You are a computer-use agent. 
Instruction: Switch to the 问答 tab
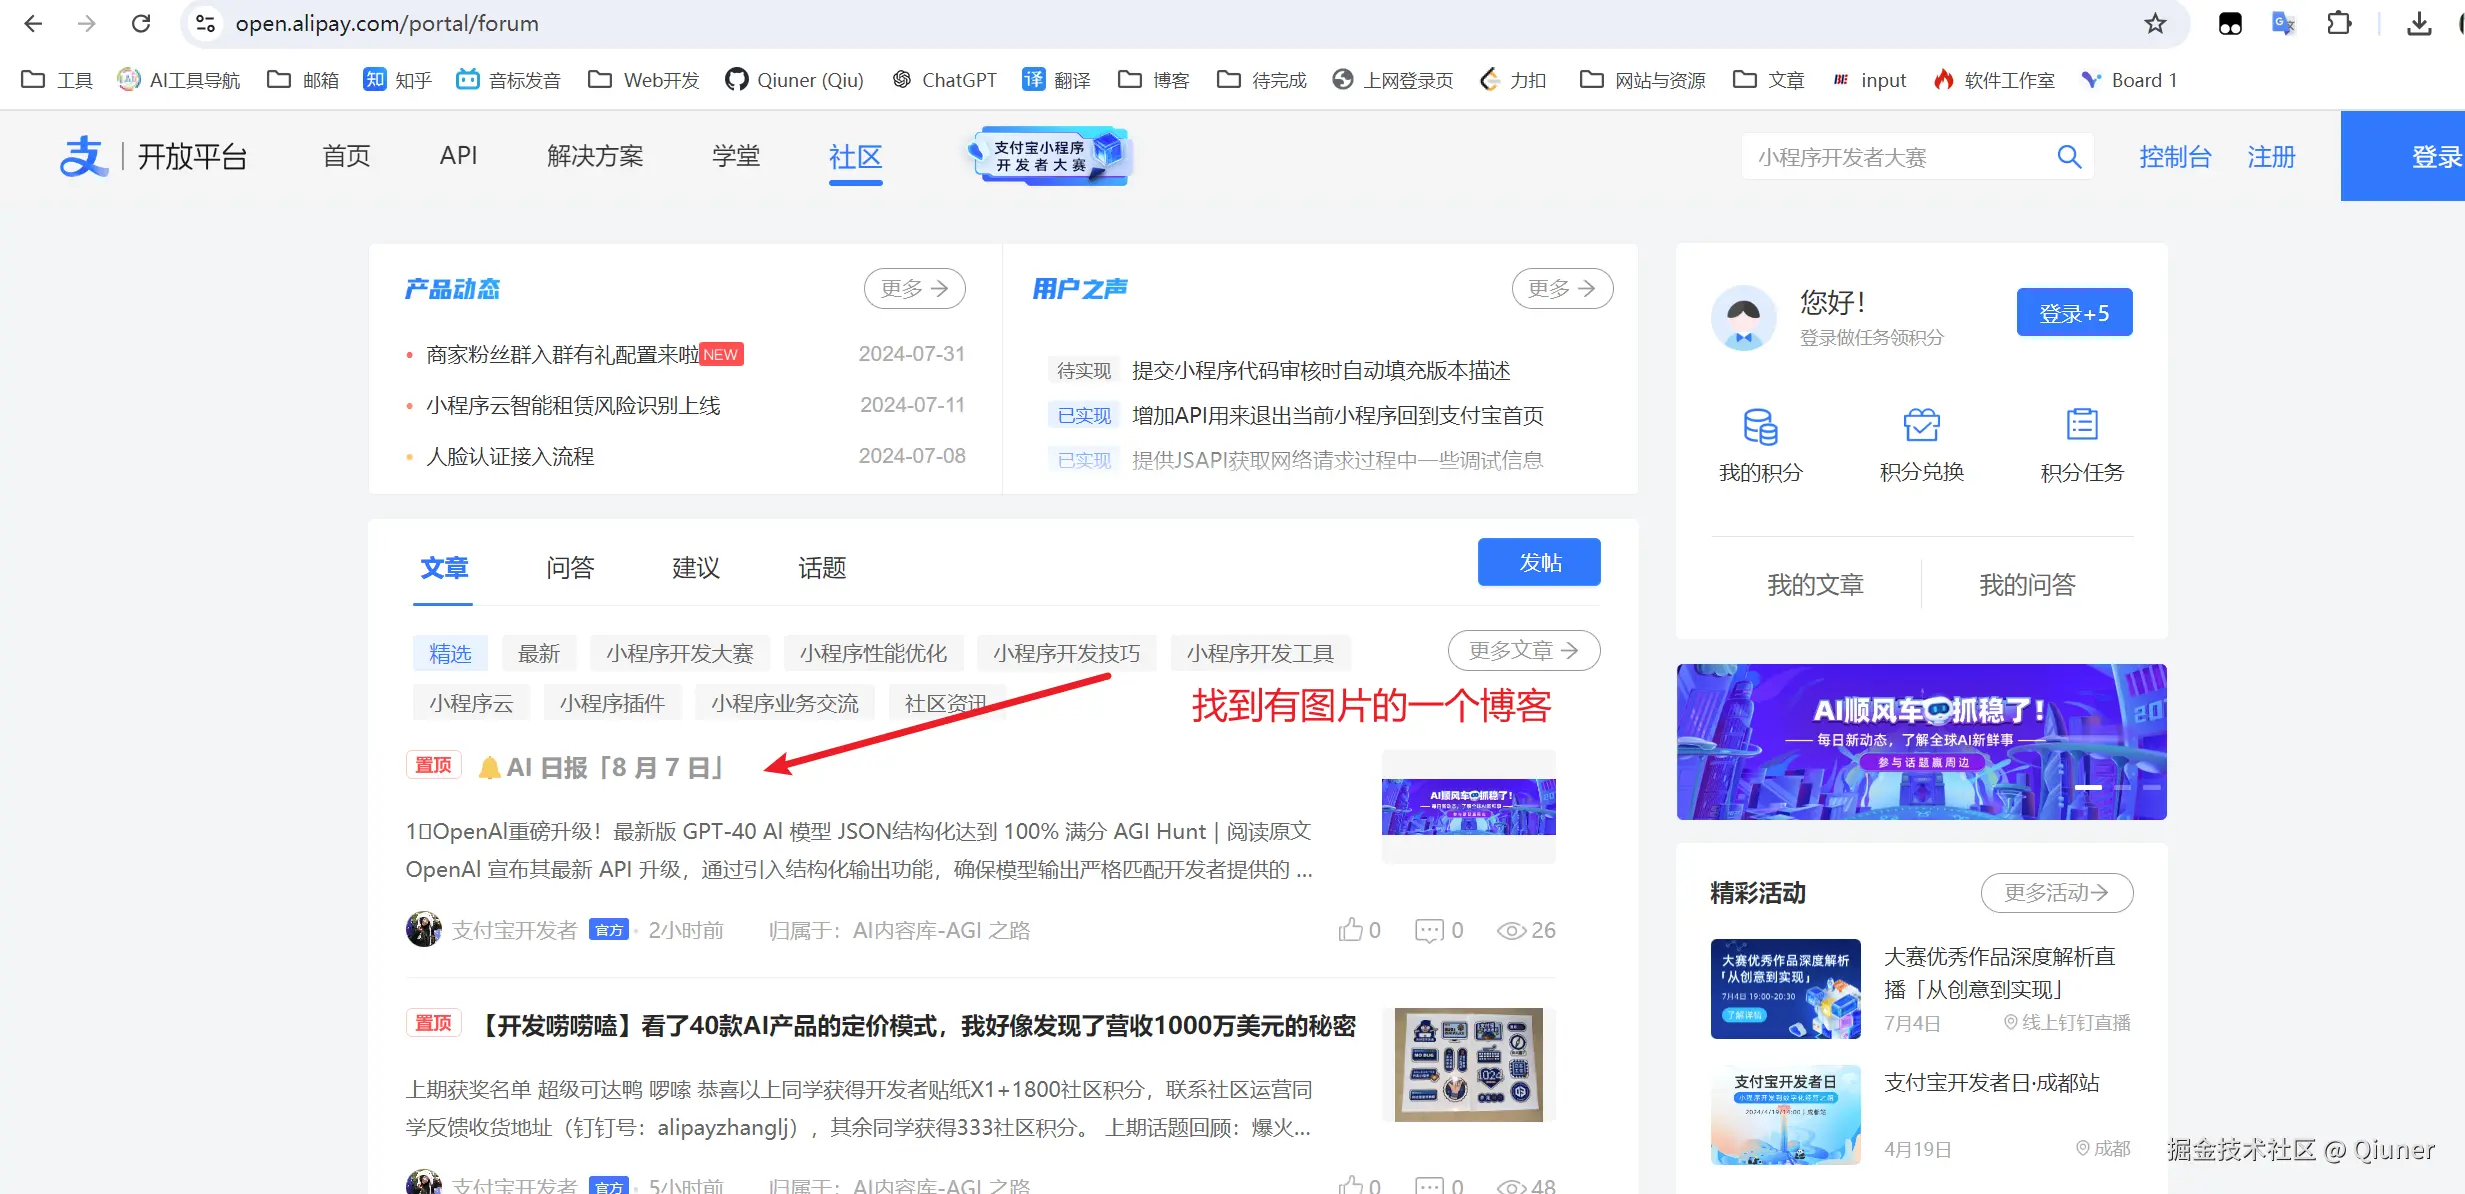[x=570, y=568]
